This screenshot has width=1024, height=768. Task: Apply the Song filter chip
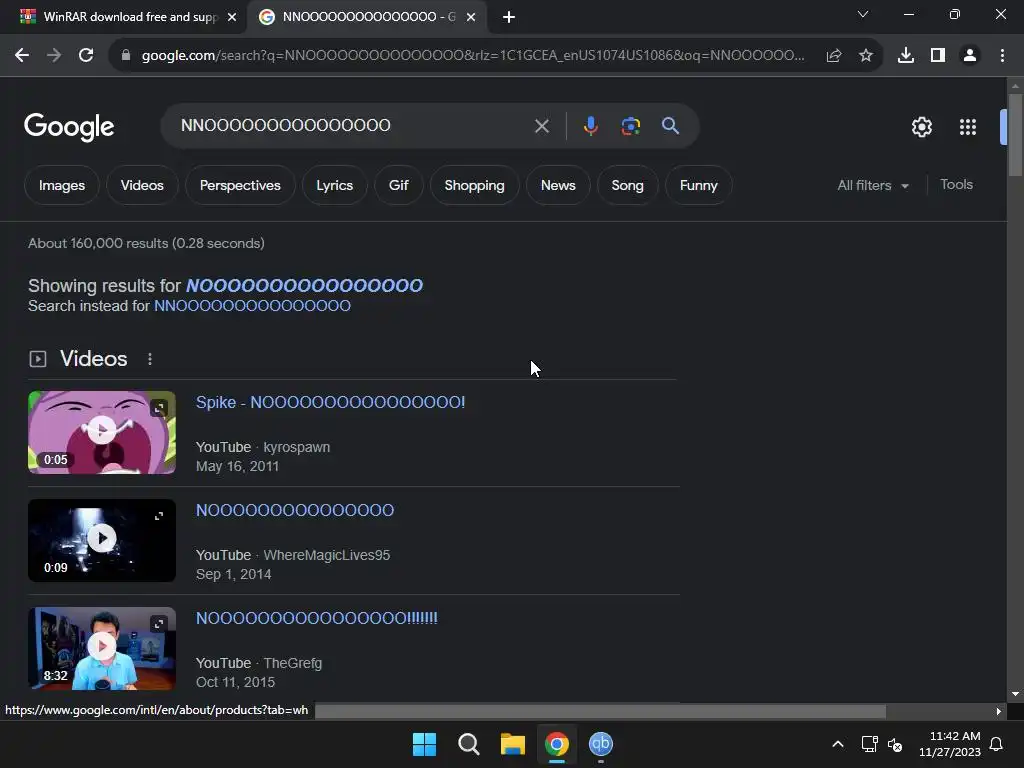click(x=627, y=185)
